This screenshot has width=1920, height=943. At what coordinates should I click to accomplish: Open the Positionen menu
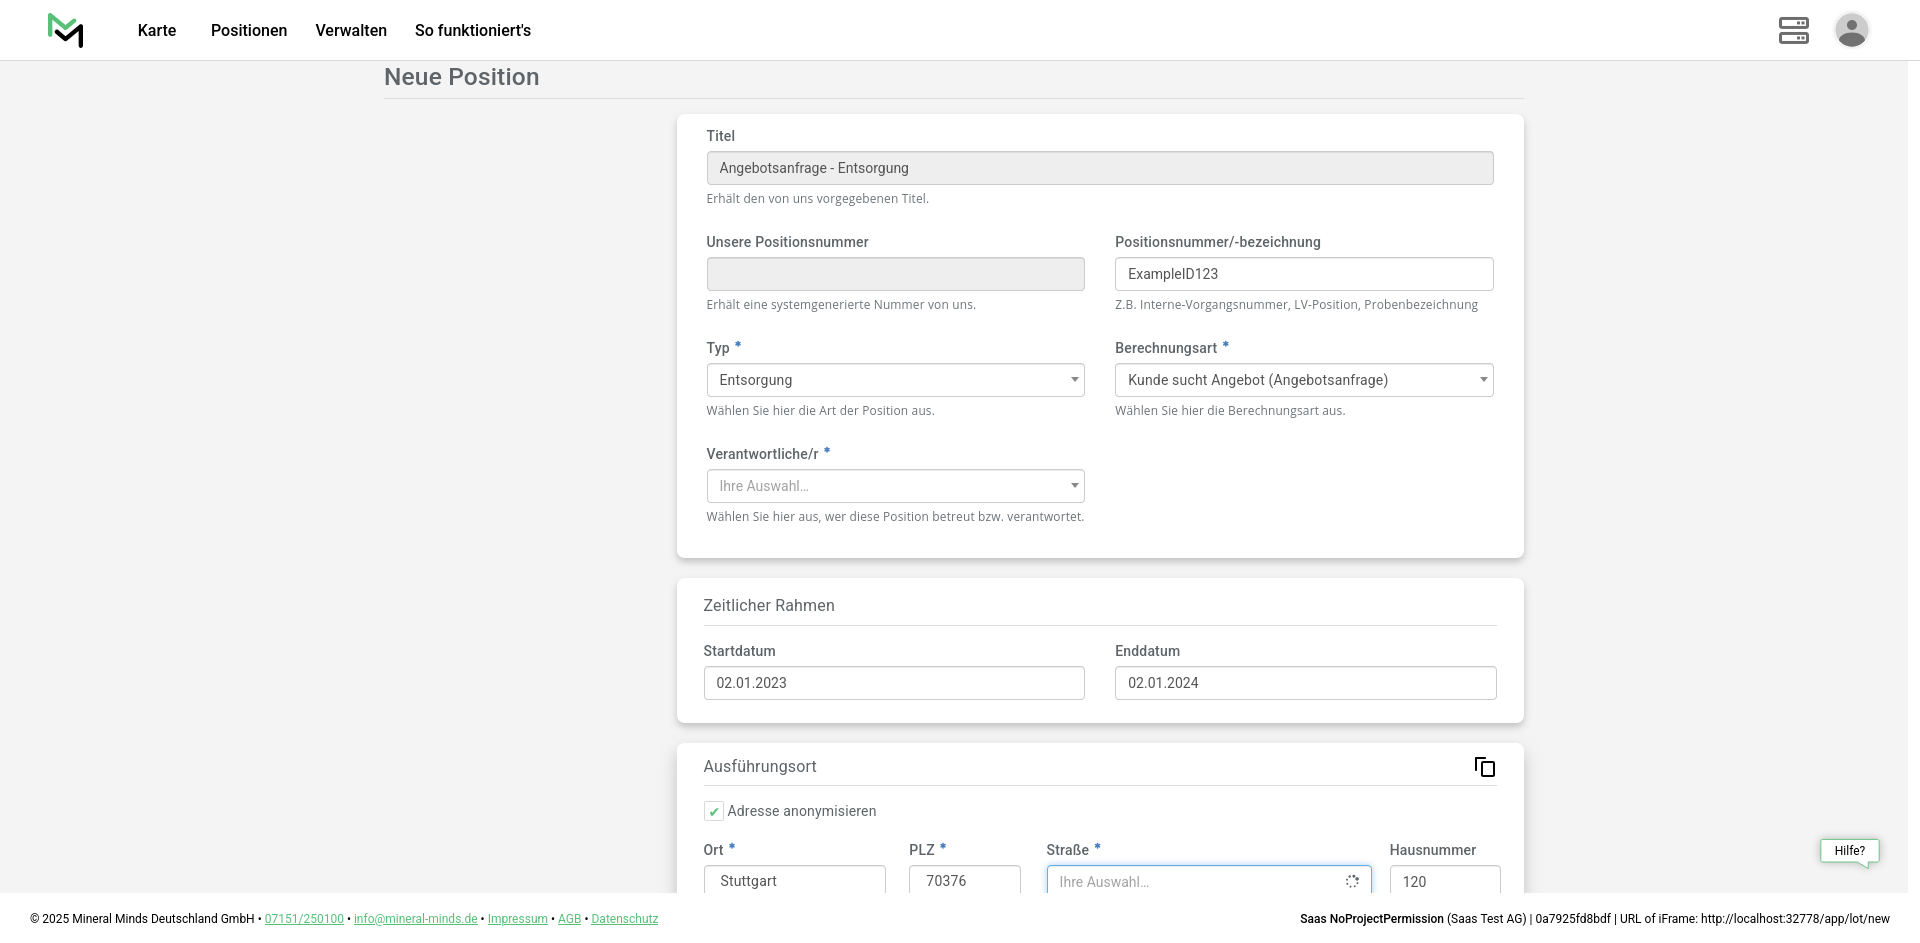pos(249,30)
